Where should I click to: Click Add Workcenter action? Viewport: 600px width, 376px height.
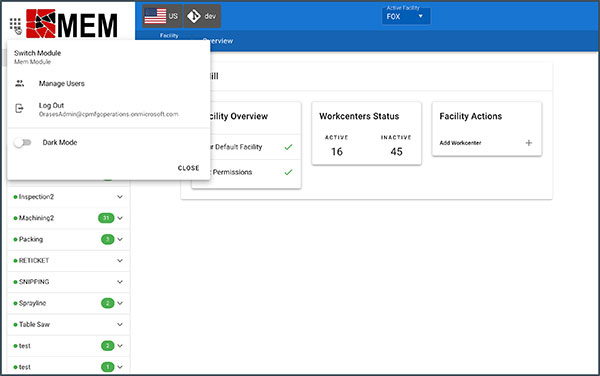[x=486, y=143]
